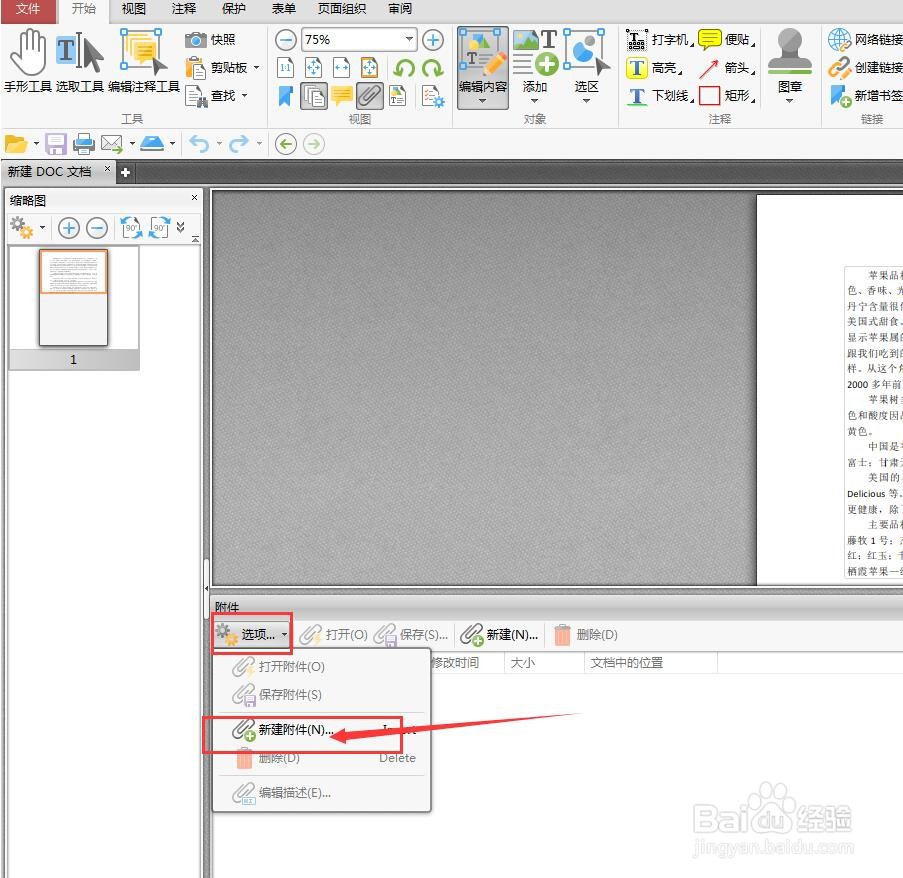Toggle the bookmarks panel icon

coord(286,96)
